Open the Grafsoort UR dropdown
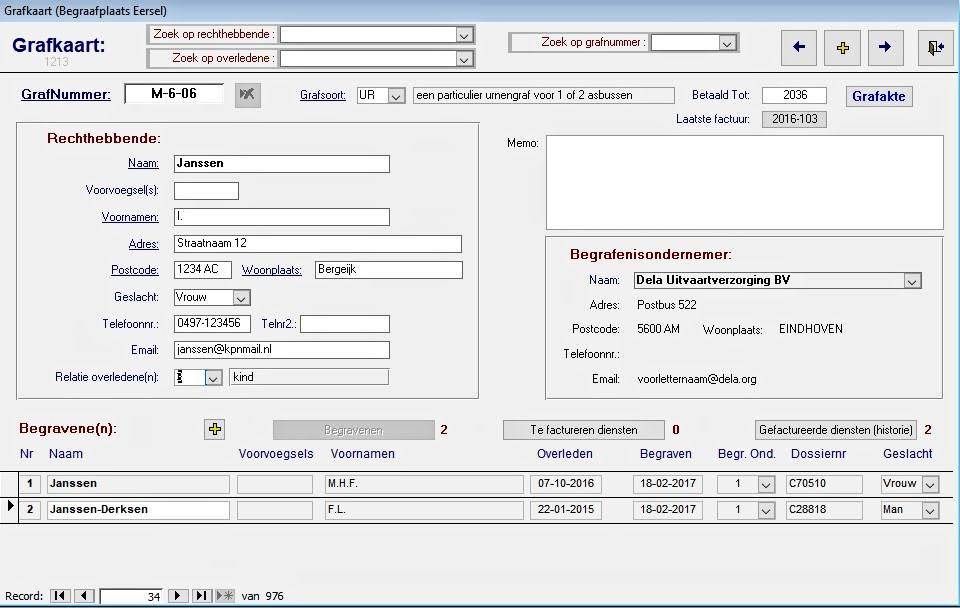The width and height of the screenshot is (960, 608). click(396, 96)
